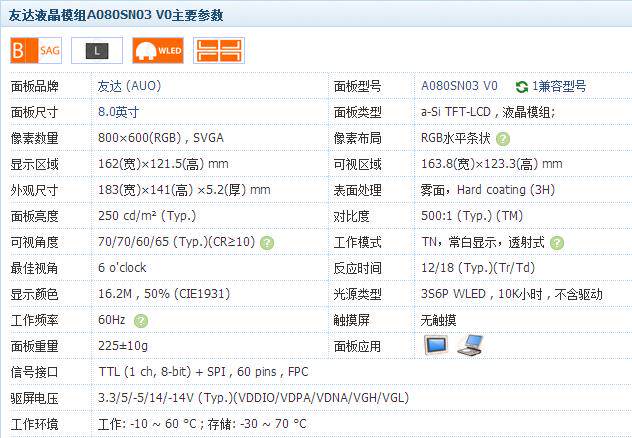632x438 pixels.
Task: Click the 光源类型 label cell
Action: (358, 294)
